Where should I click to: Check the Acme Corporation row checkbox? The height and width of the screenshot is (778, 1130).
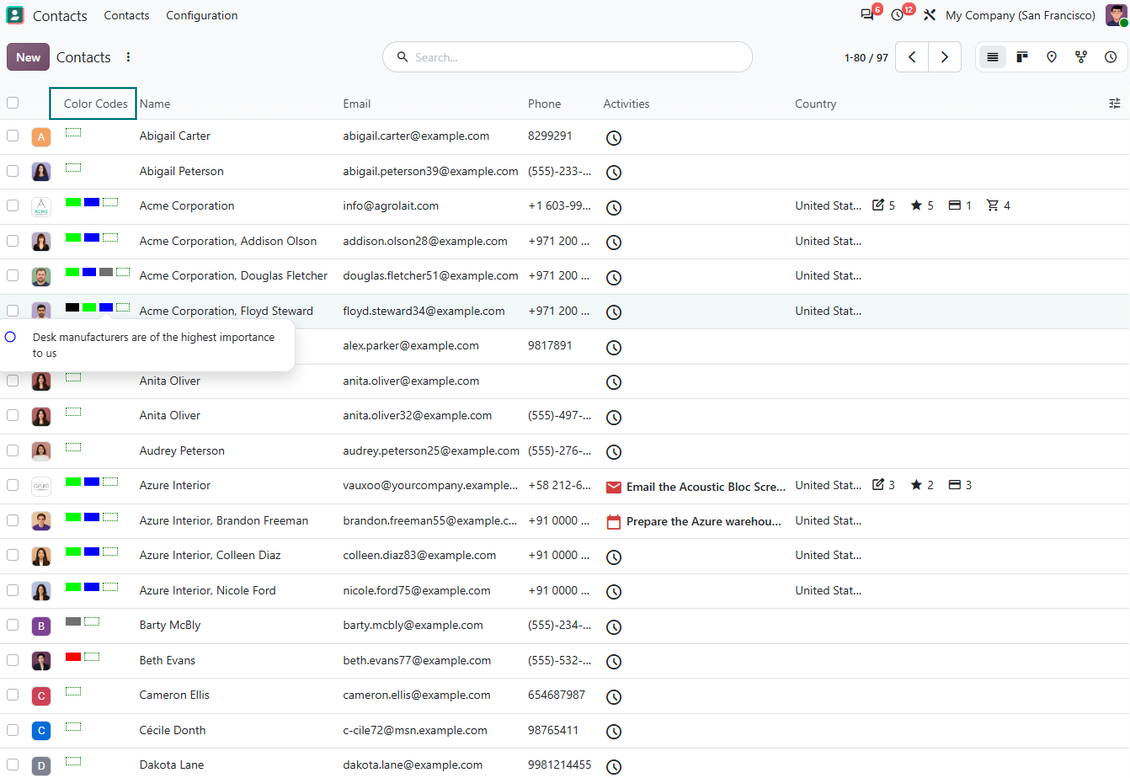[13, 205]
